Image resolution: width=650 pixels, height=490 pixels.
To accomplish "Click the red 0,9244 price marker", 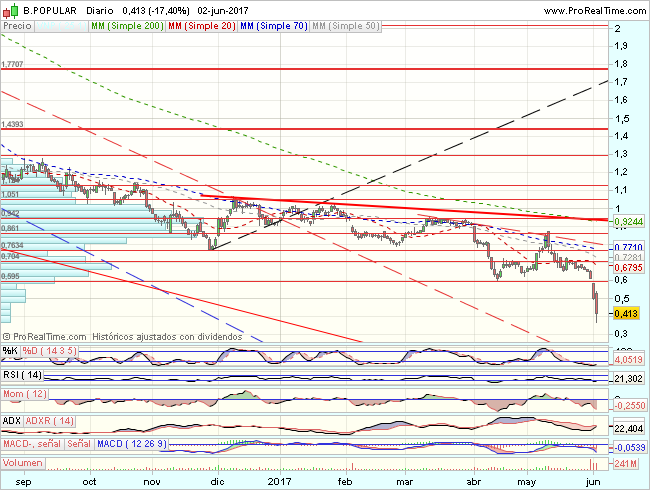I will tap(627, 220).
